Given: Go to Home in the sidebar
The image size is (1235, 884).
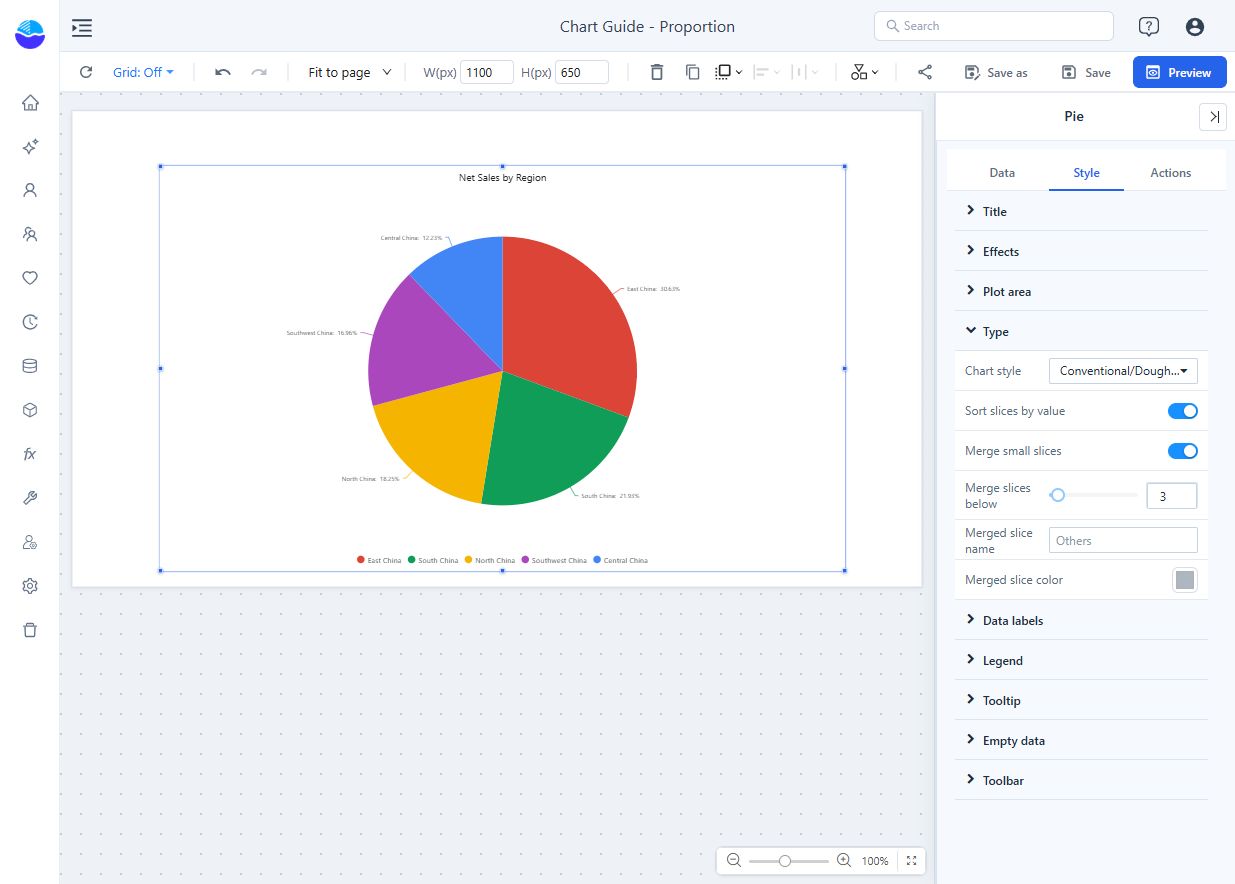Looking at the screenshot, I should 30,103.
